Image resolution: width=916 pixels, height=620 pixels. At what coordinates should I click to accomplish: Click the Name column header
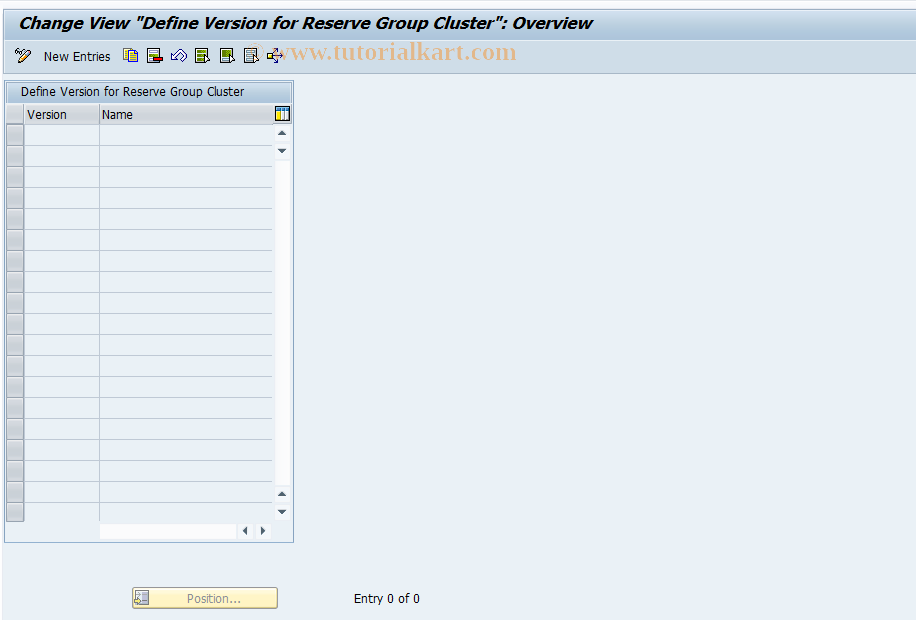point(186,115)
